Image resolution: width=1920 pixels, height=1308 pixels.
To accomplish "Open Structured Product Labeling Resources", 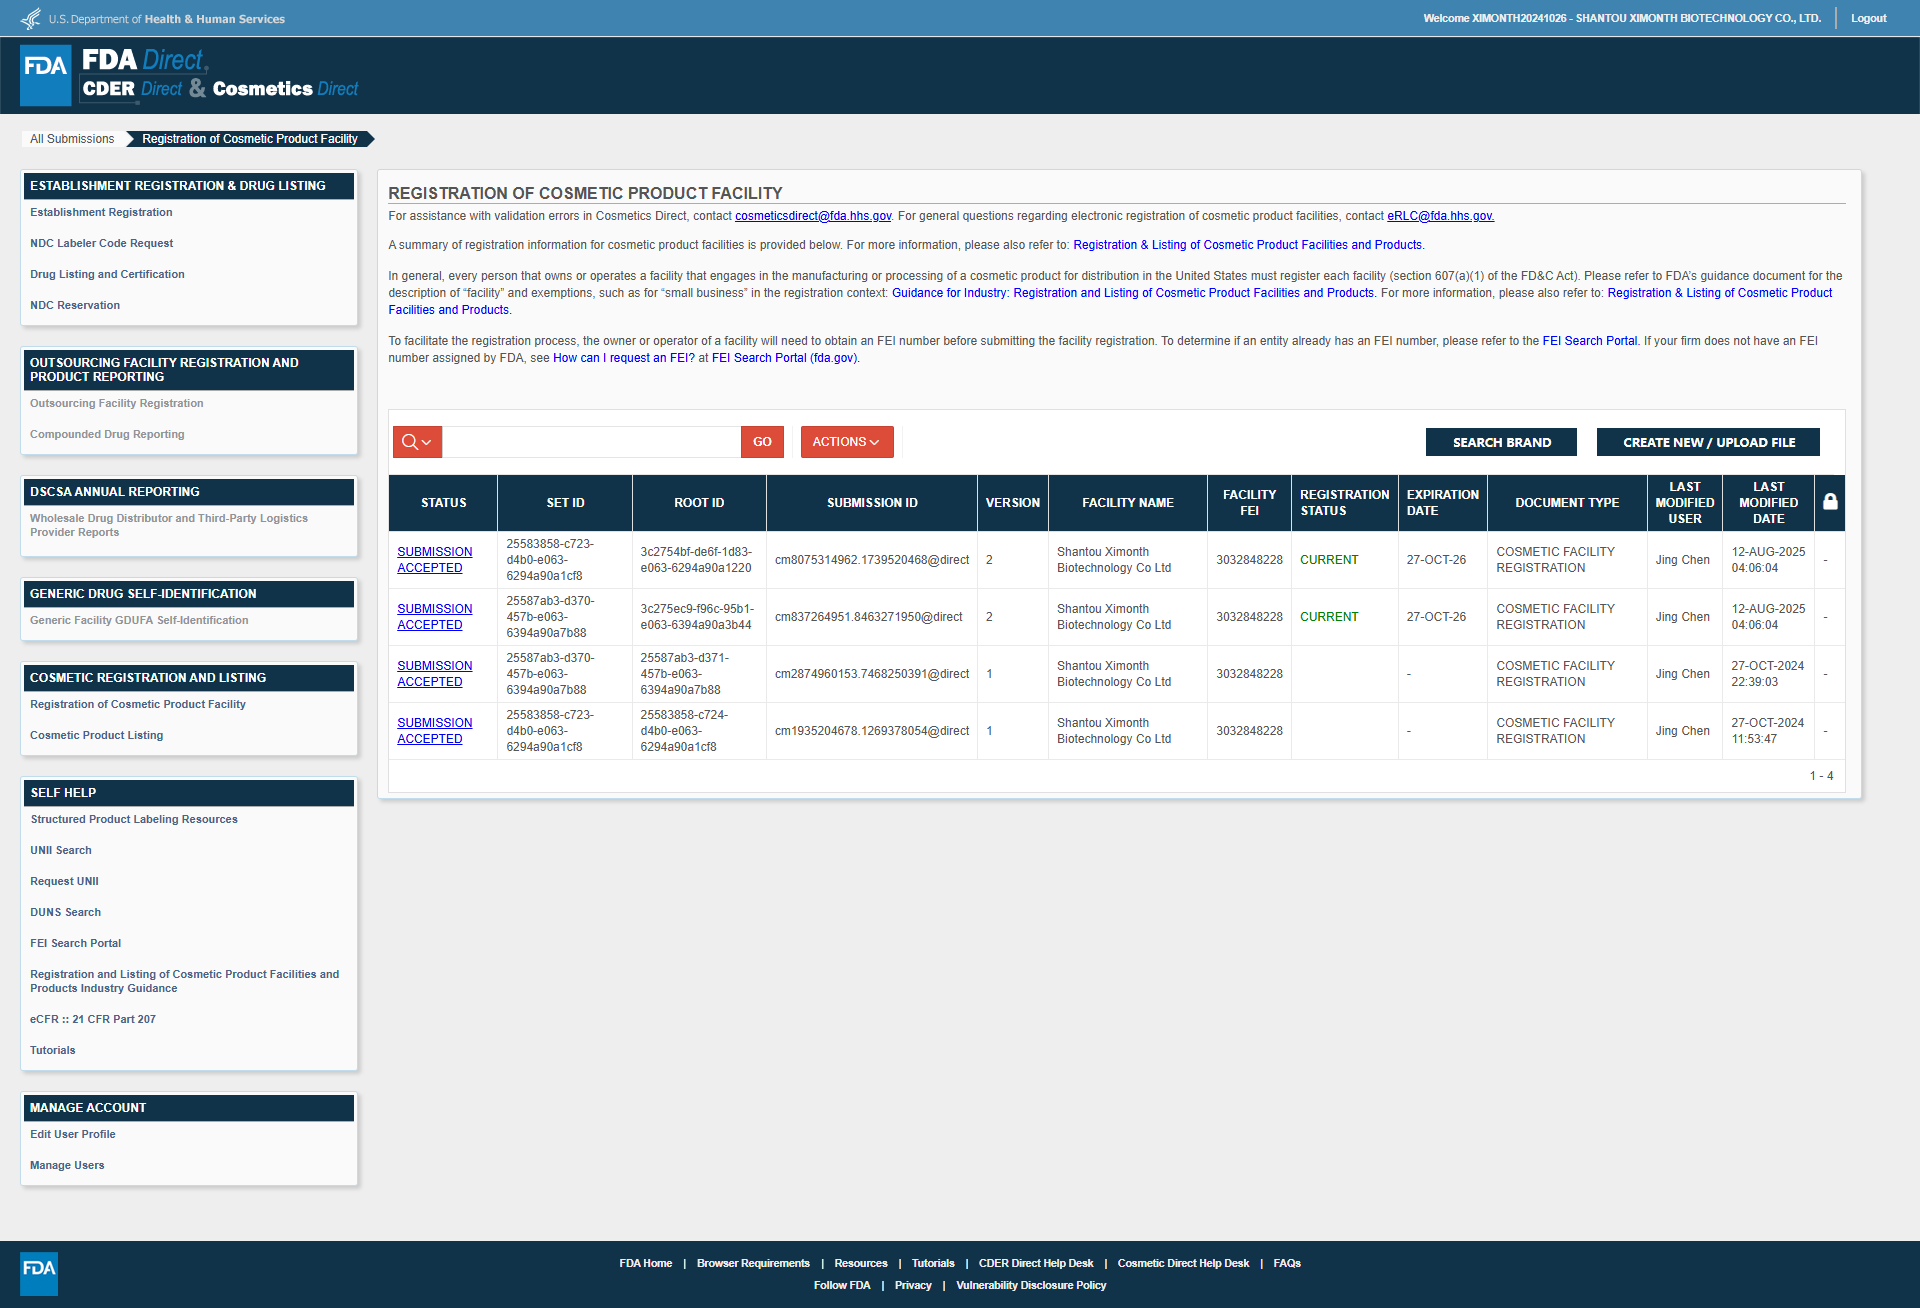I will click(x=134, y=819).
